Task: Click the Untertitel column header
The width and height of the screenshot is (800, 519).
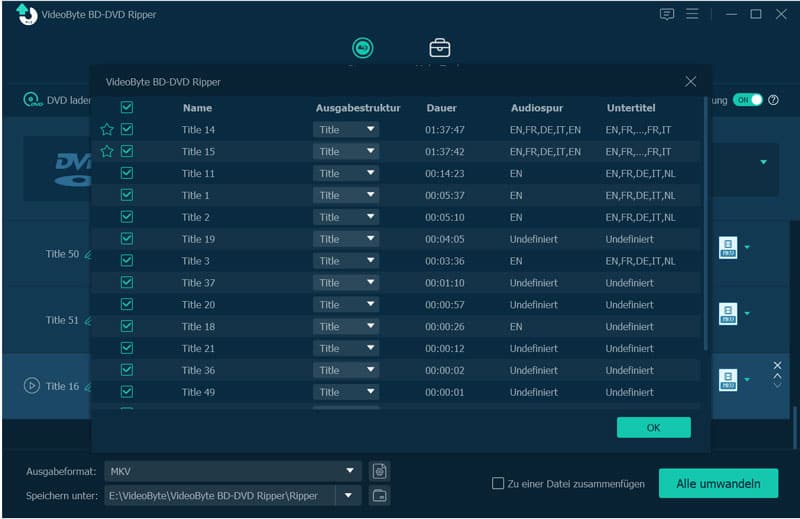Action: [631, 108]
